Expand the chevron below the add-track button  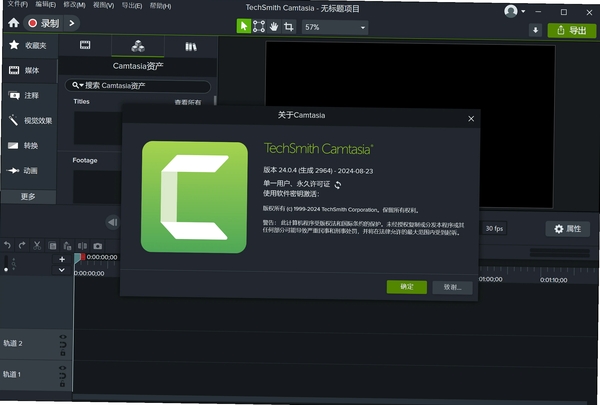(x=62, y=270)
